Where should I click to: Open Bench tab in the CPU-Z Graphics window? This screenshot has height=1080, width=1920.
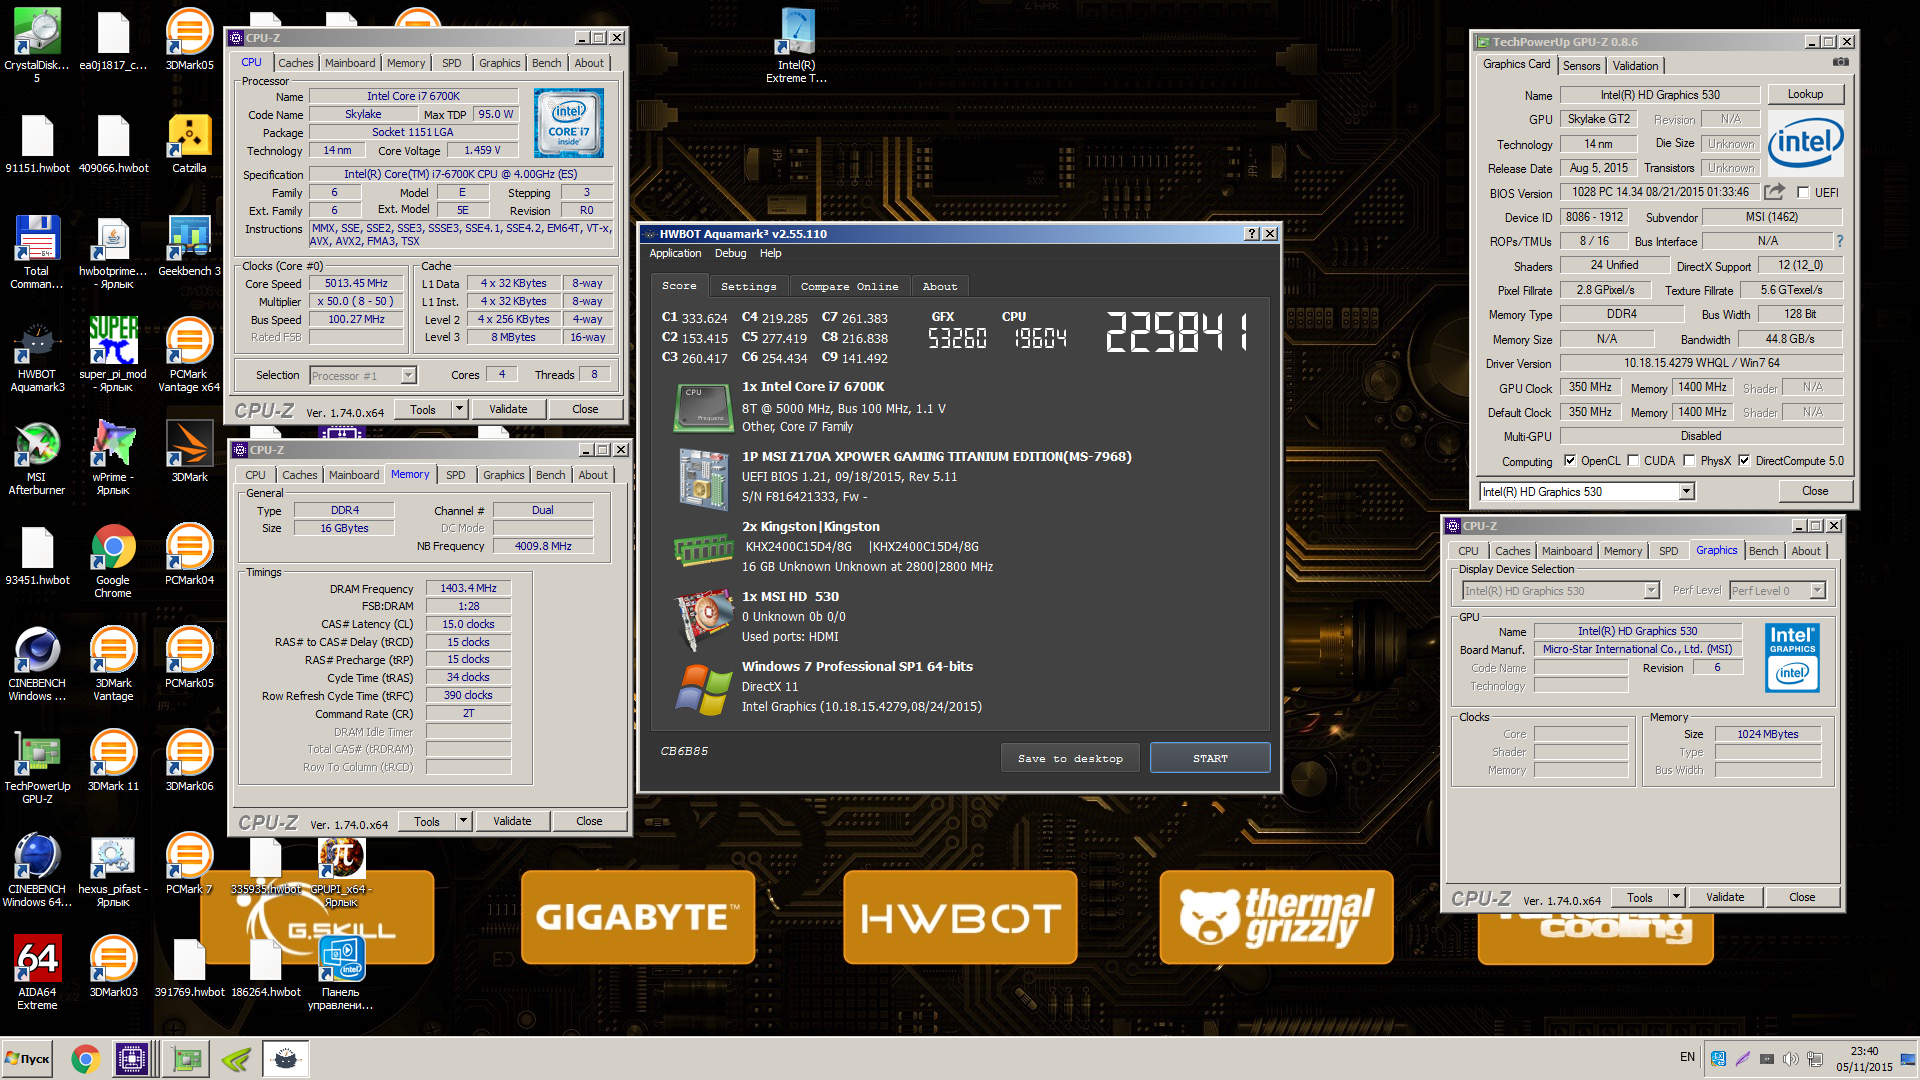tap(1763, 551)
